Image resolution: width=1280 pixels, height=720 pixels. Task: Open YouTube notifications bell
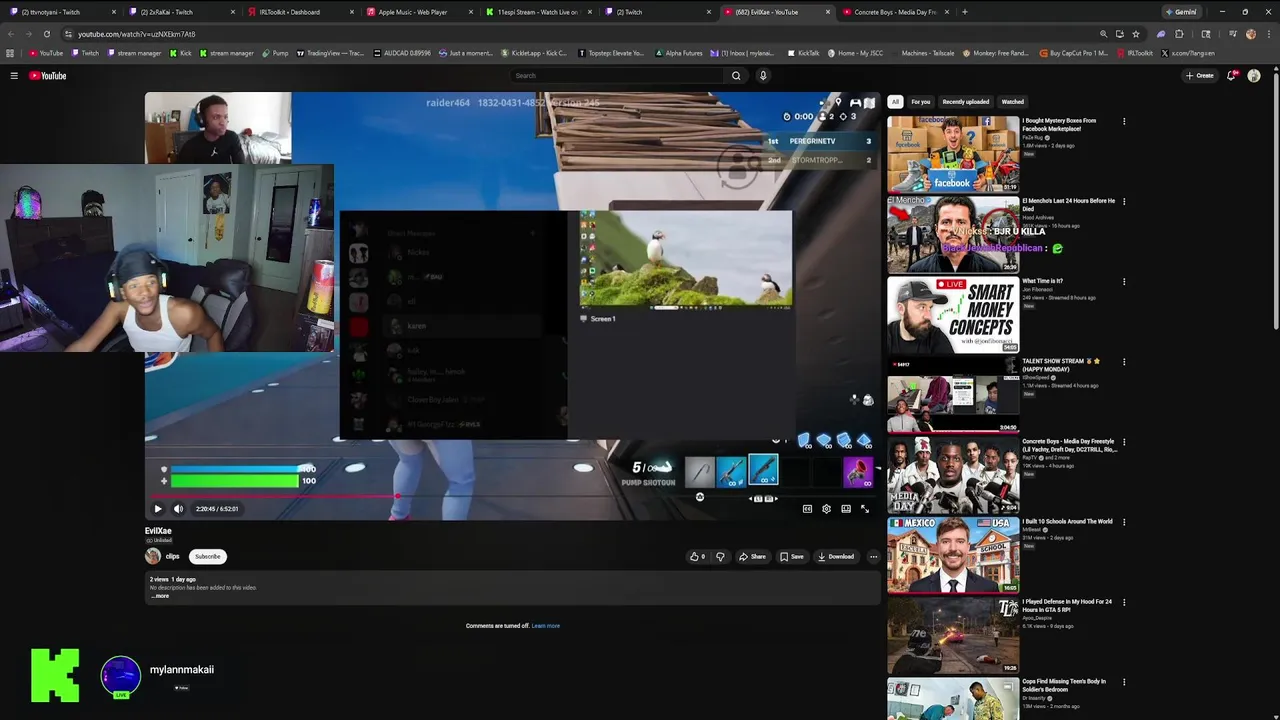click(x=1232, y=75)
